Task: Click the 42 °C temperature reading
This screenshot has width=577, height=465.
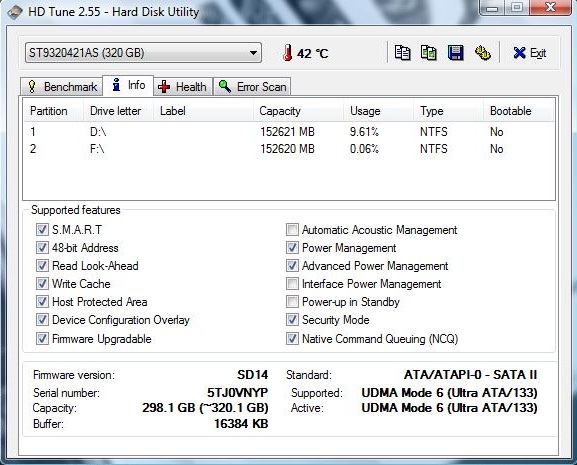Action: coord(313,54)
